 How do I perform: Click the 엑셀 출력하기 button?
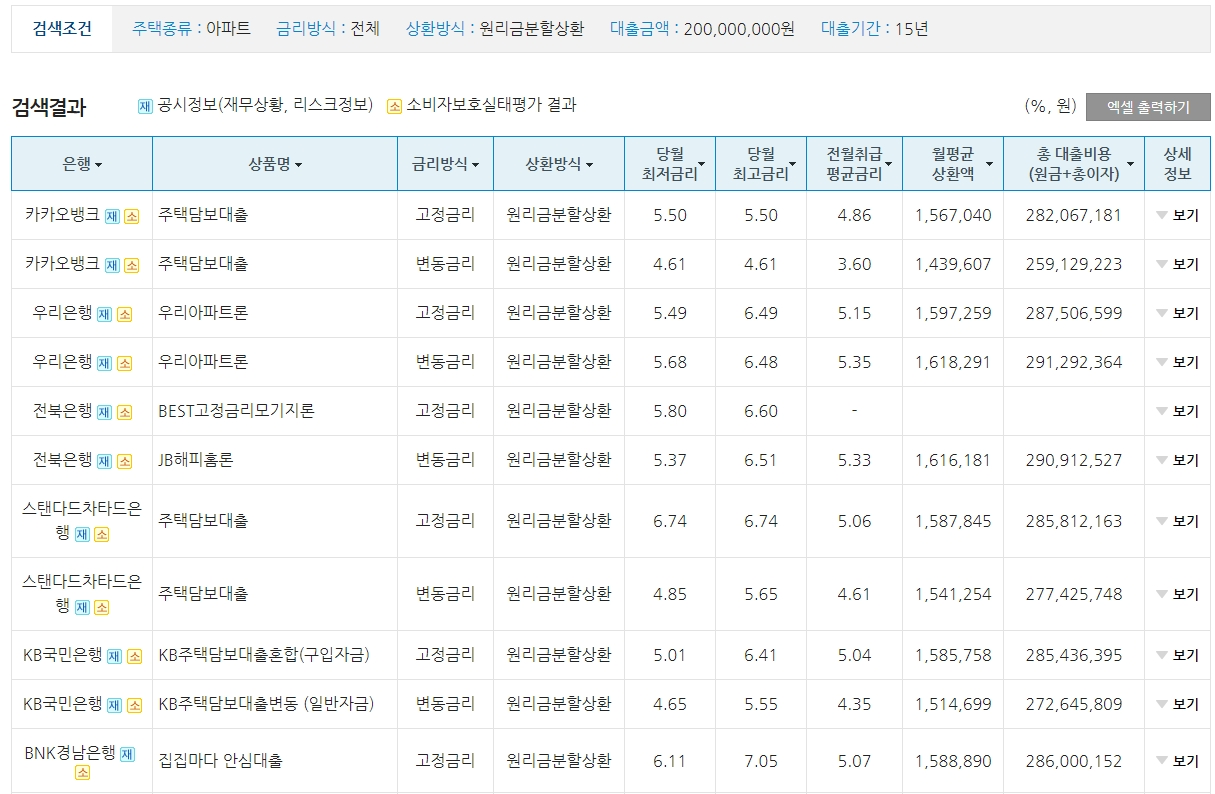(1148, 107)
